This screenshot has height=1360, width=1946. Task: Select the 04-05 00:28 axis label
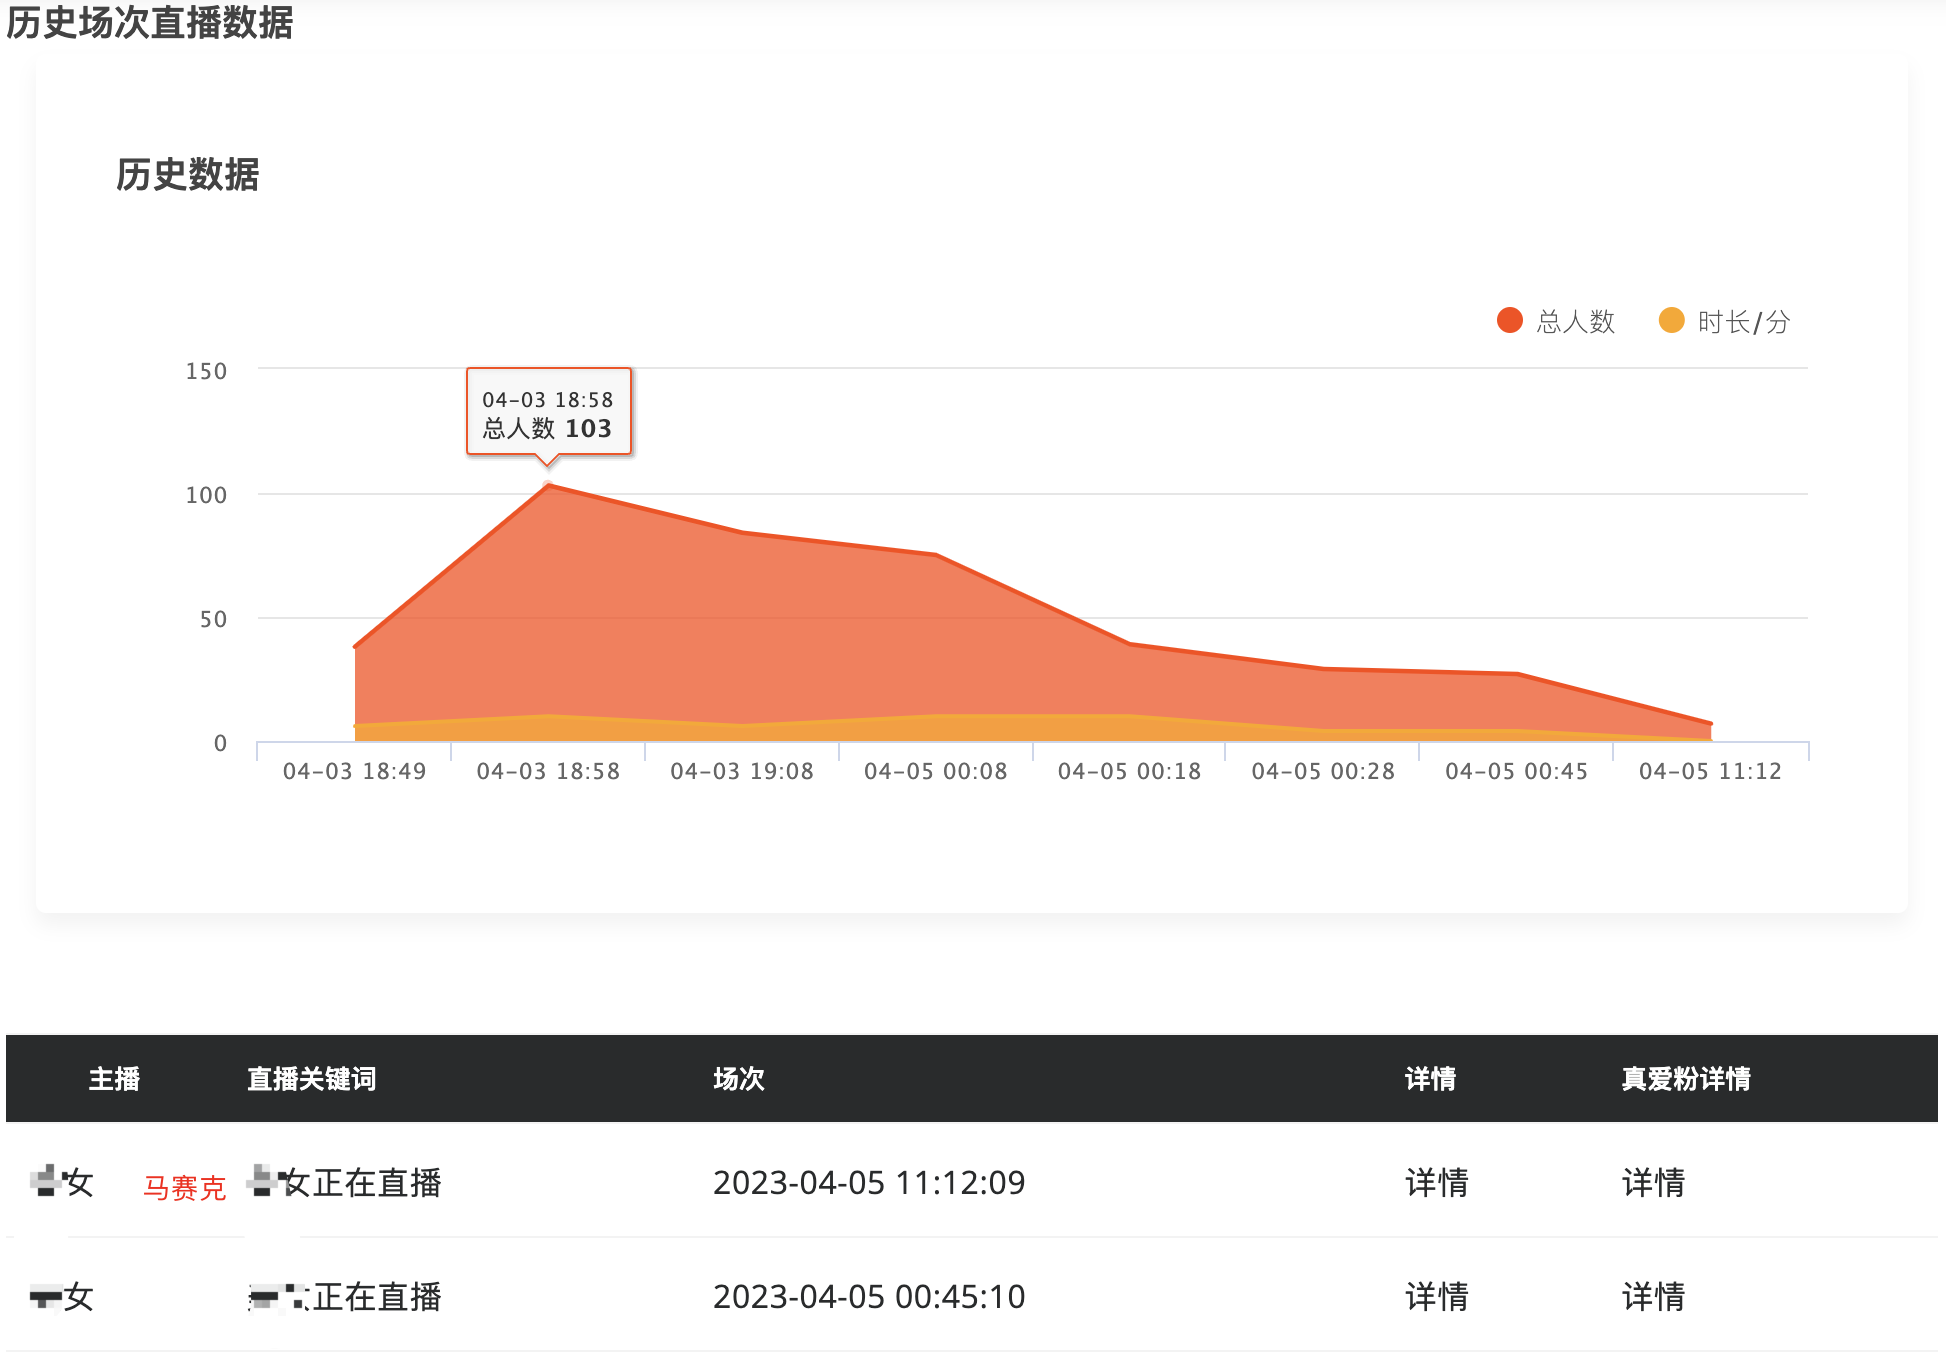click(x=1323, y=771)
